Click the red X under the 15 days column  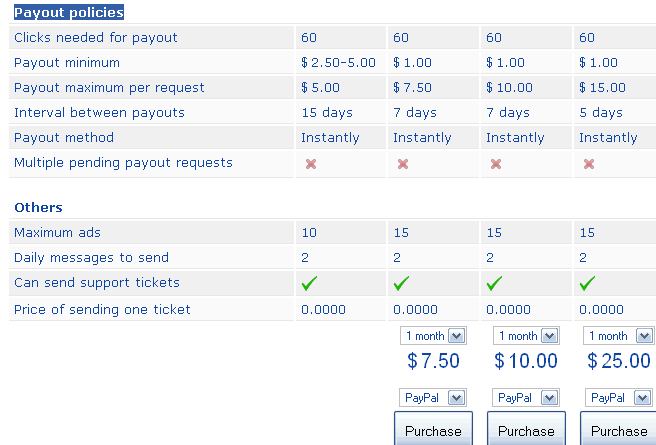[311, 164]
